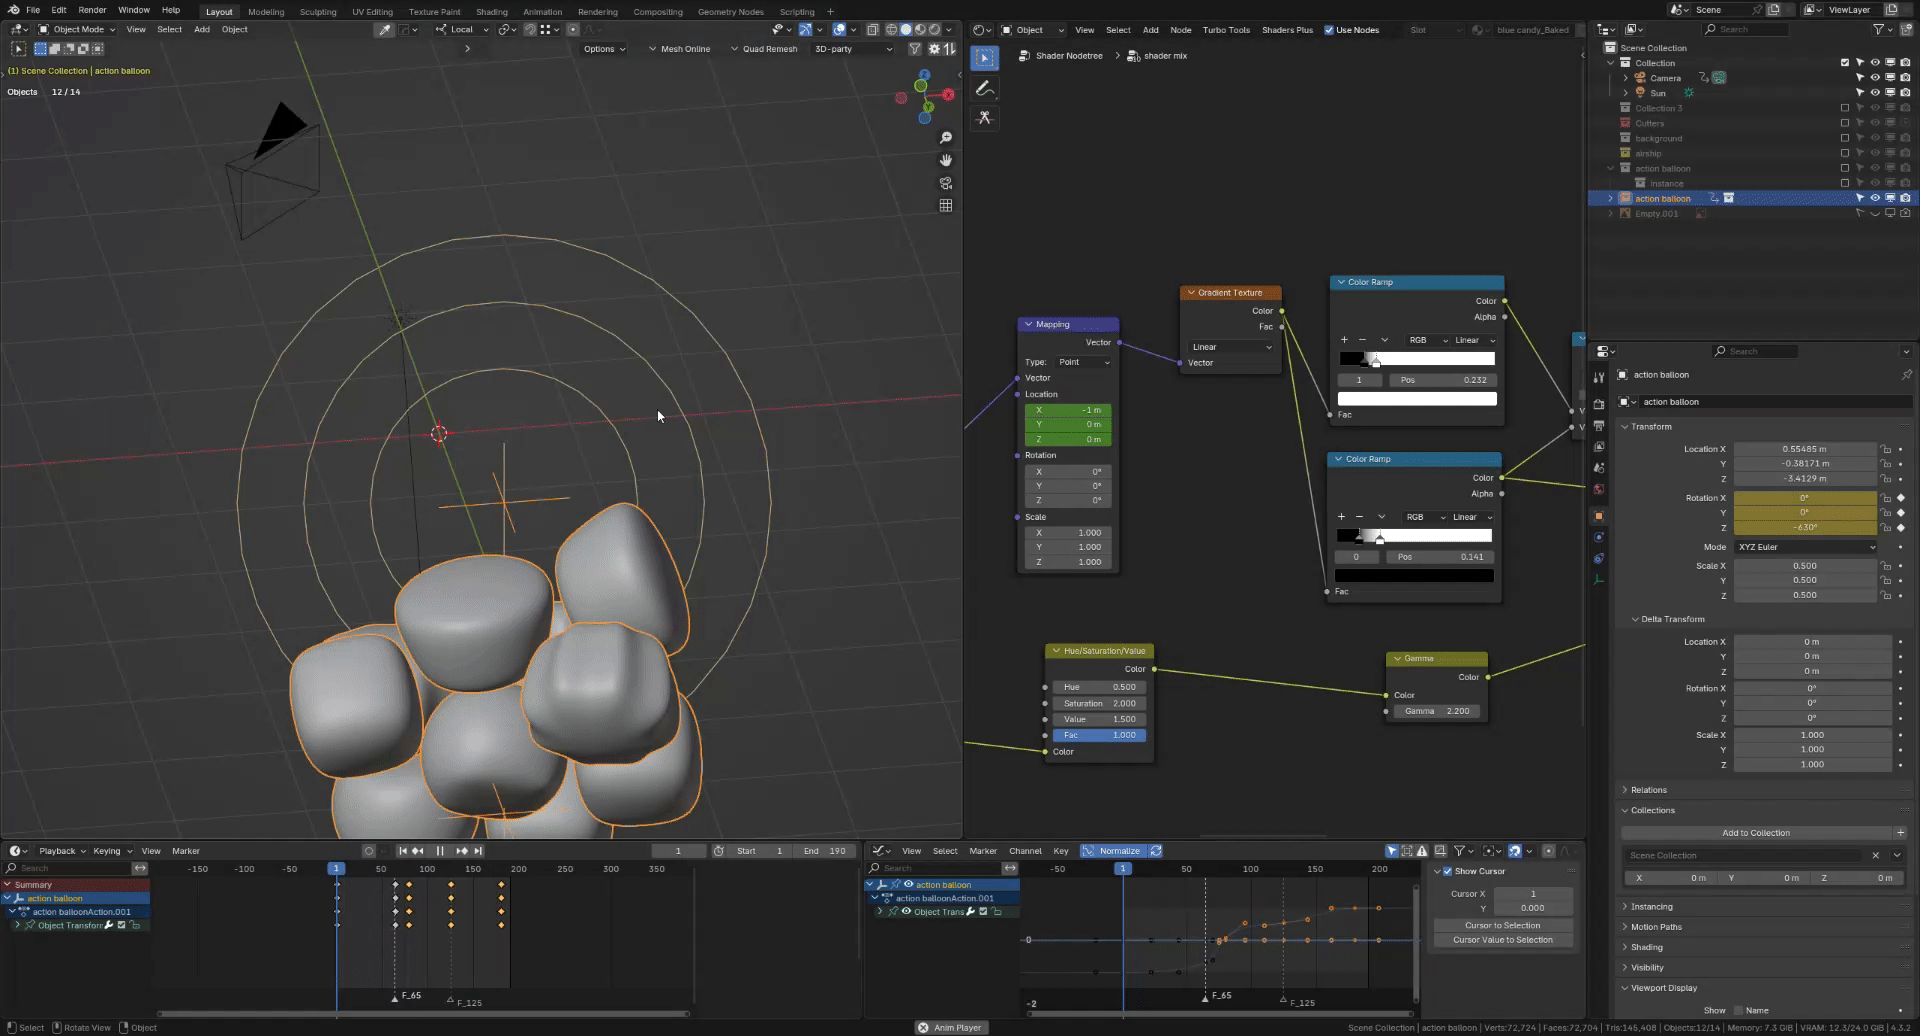Enable Collection 3 exclude checkbox
The width and height of the screenshot is (1920, 1036).
click(x=1845, y=108)
